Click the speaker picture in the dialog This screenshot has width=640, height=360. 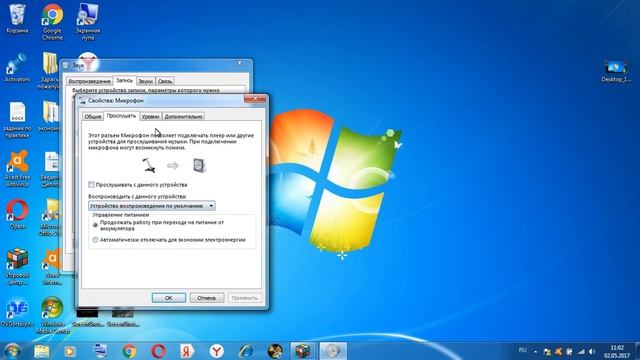(199, 165)
